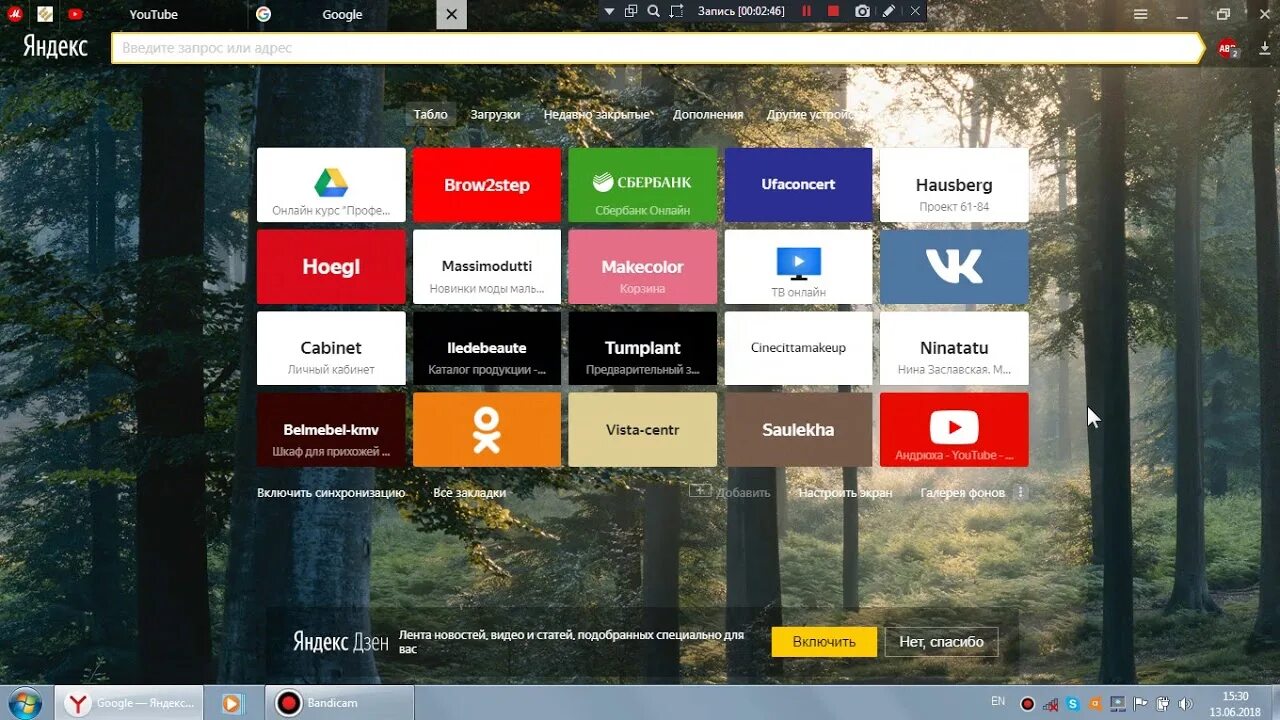Select the Табло tab
This screenshot has height=720, width=1280.
(431, 114)
